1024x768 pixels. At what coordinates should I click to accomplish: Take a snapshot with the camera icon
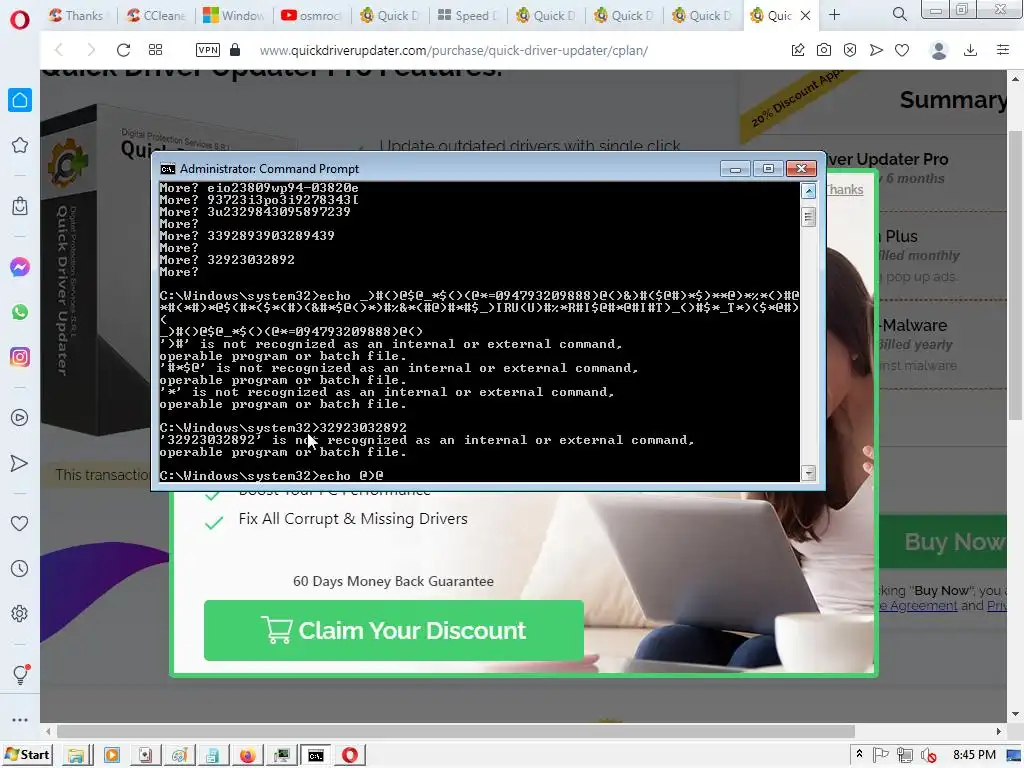point(824,50)
